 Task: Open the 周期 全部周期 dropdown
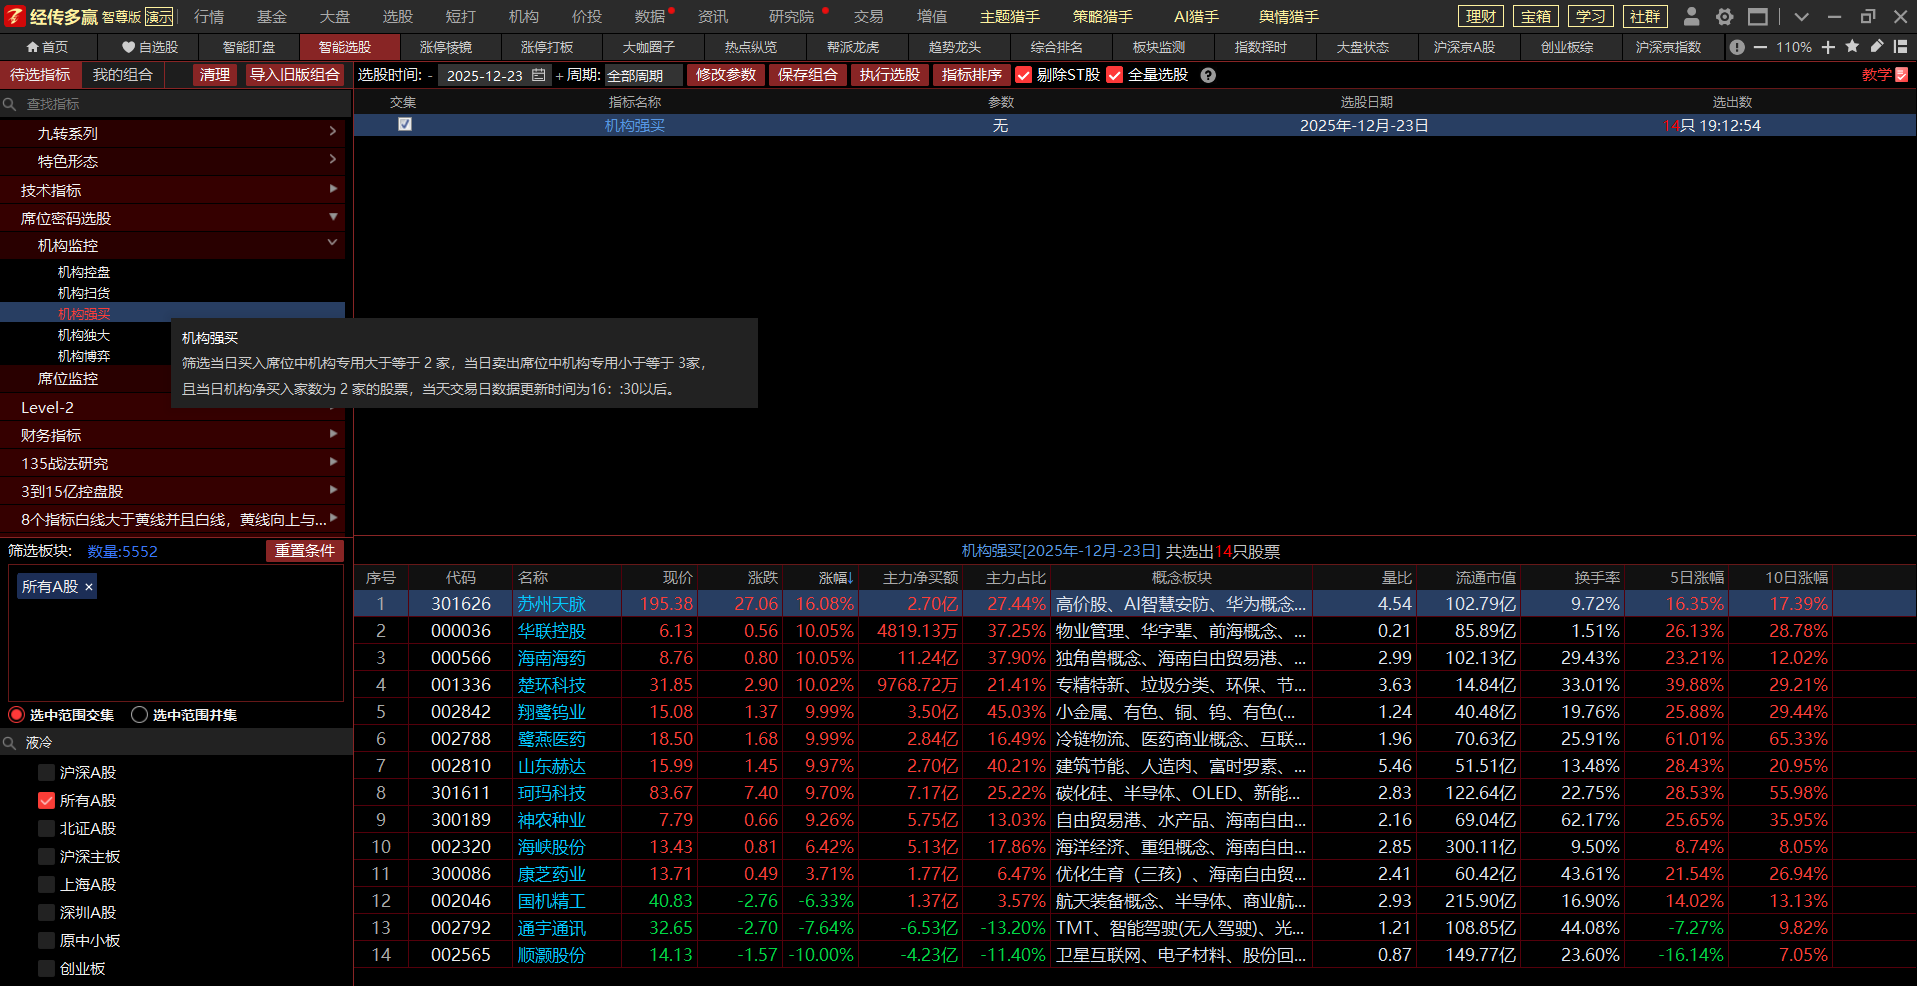(x=643, y=75)
